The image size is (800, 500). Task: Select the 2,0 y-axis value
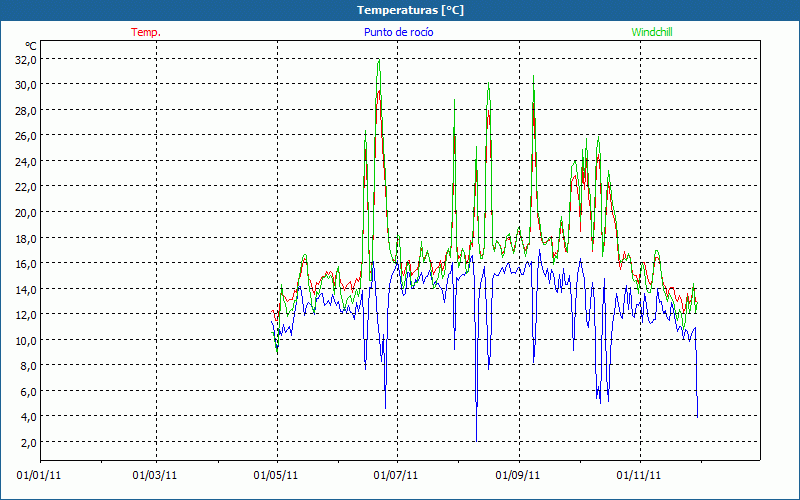click(29, 442)
